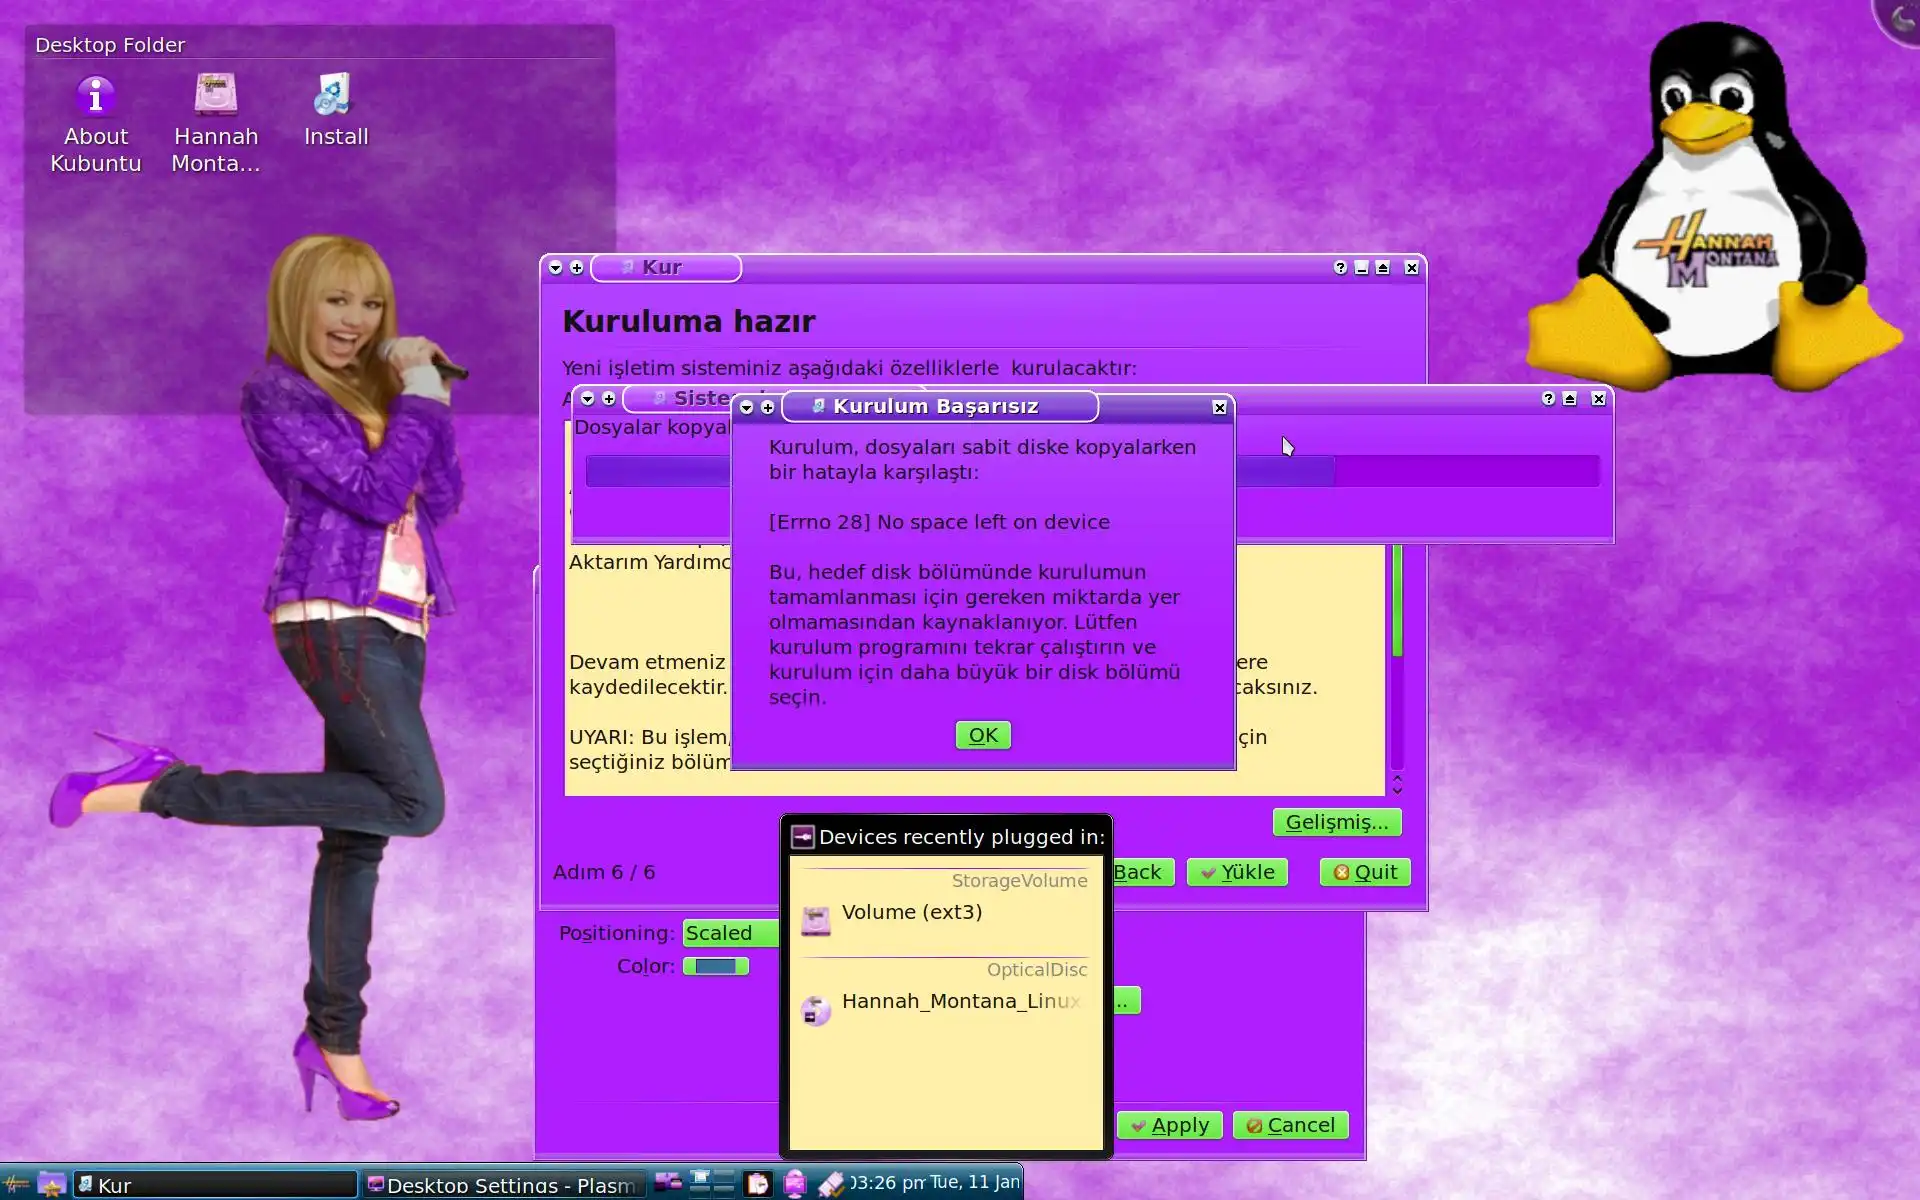Click help icon on Kur window titlebar

point(1340,268)
